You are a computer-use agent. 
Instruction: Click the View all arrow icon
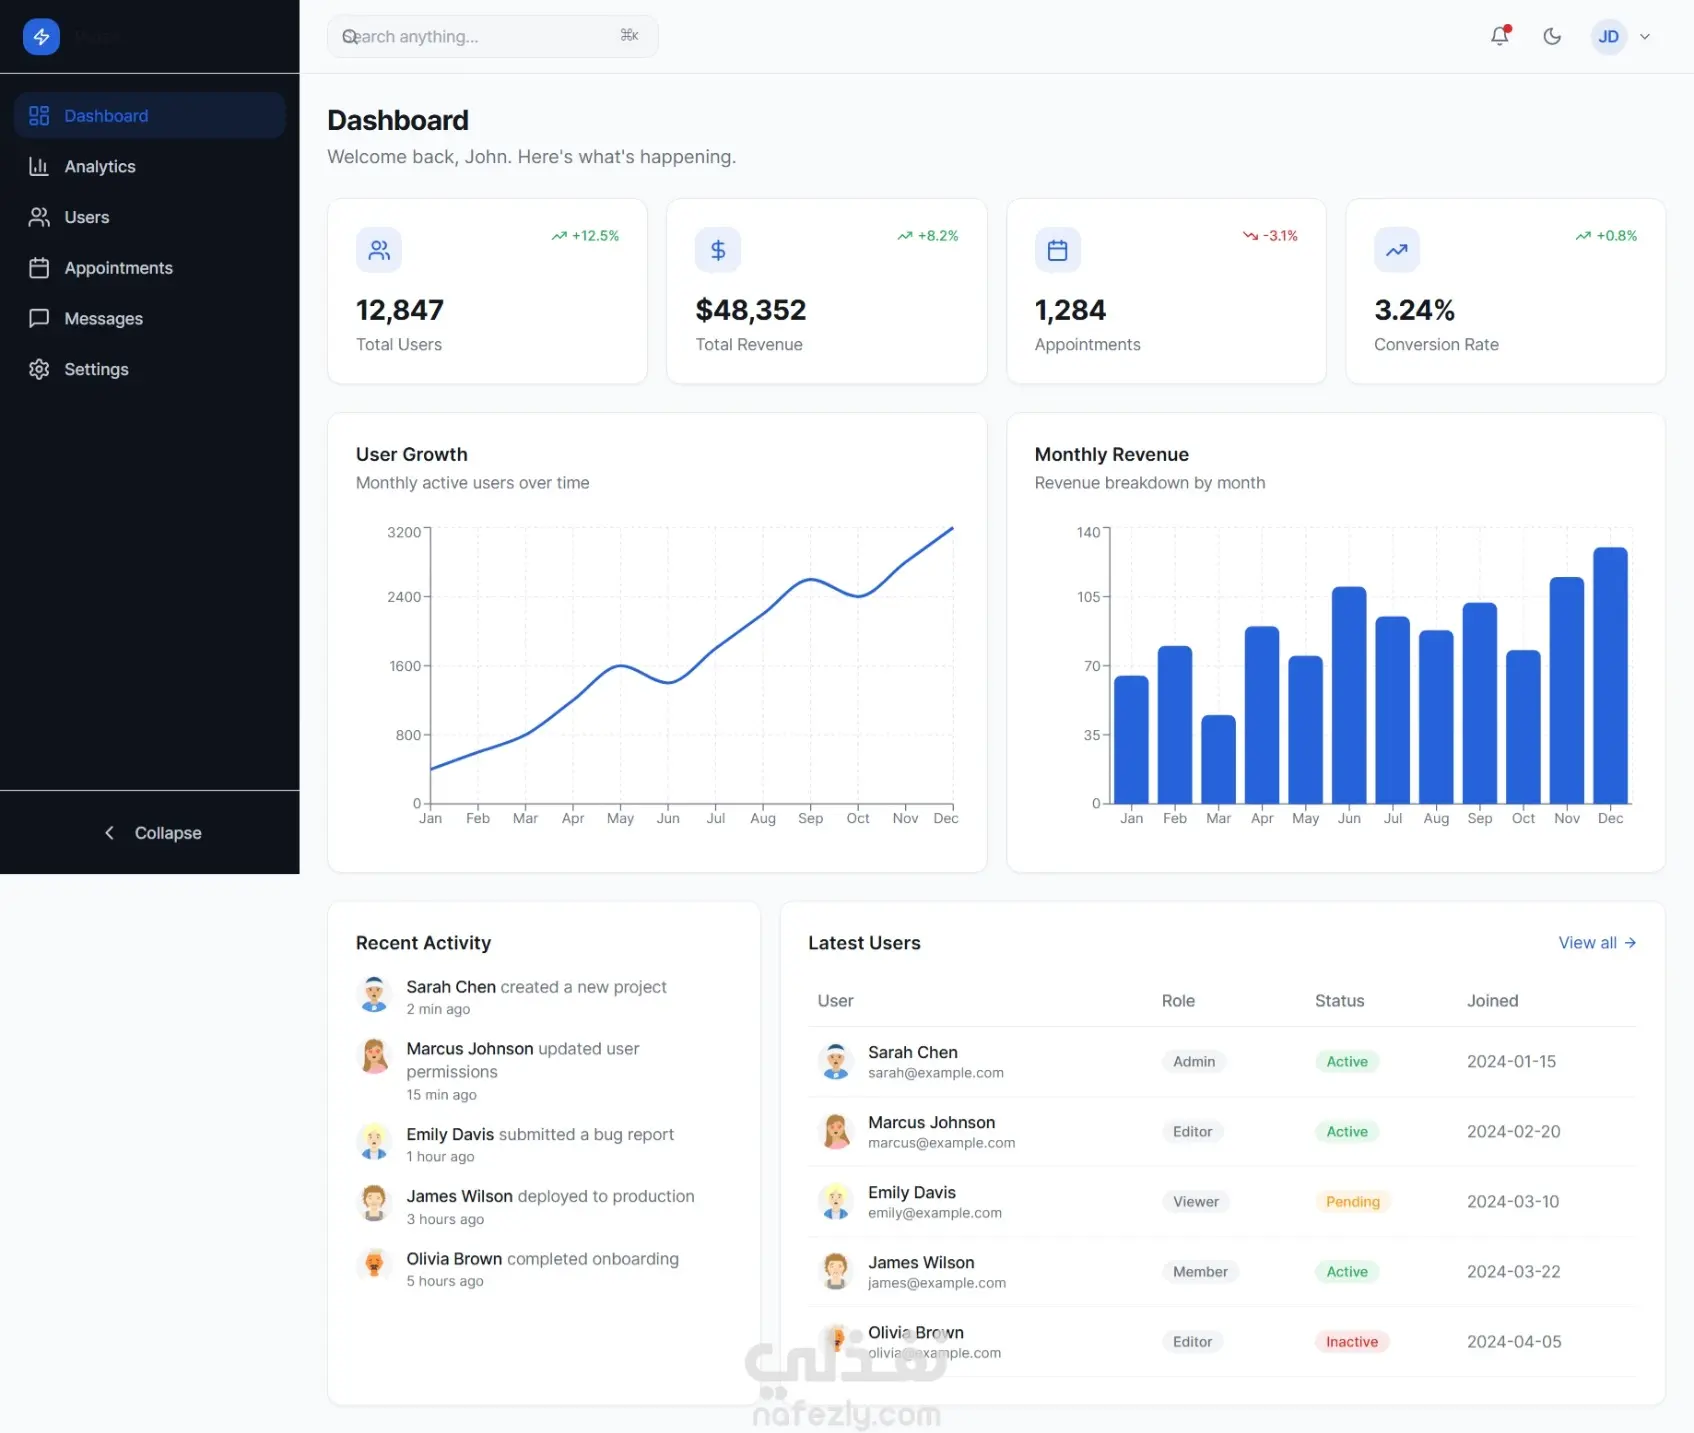pos(1630,943)
